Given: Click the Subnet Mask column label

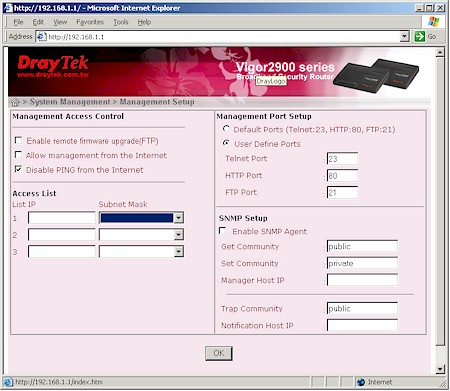Looking at the screenshot, I should point(123,204).
